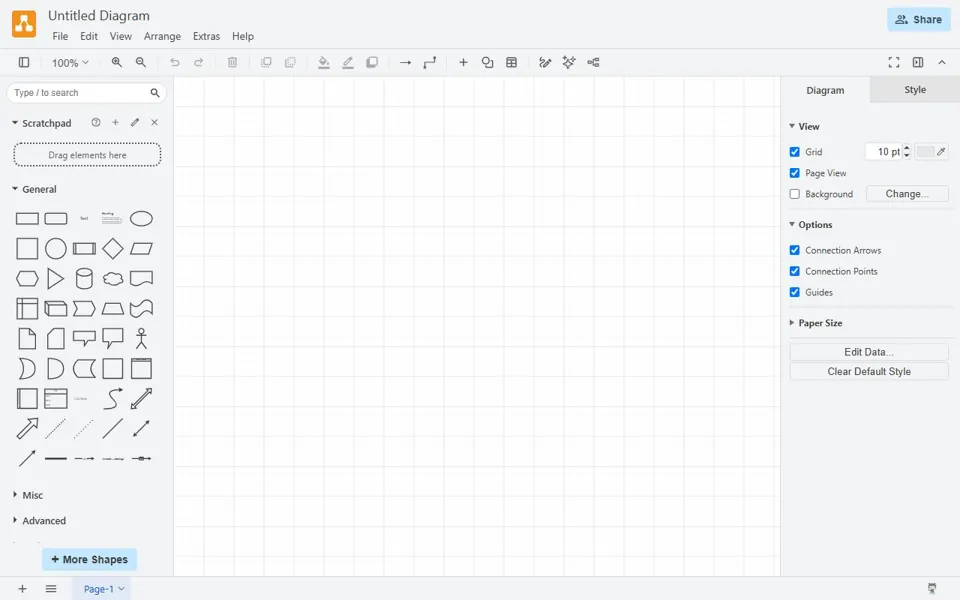Click the Clear Default Style button

point(869,372)
